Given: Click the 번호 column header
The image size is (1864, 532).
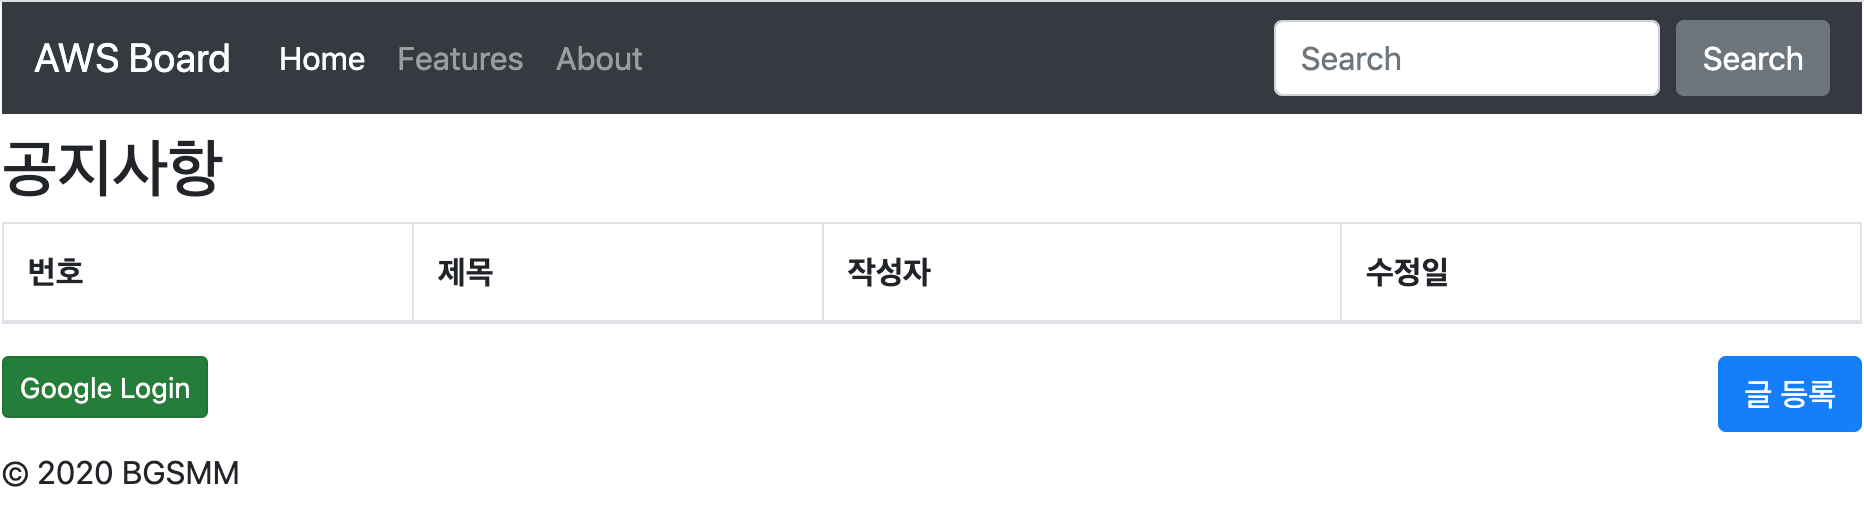Looking at the screenshot, I should (56, 272).
